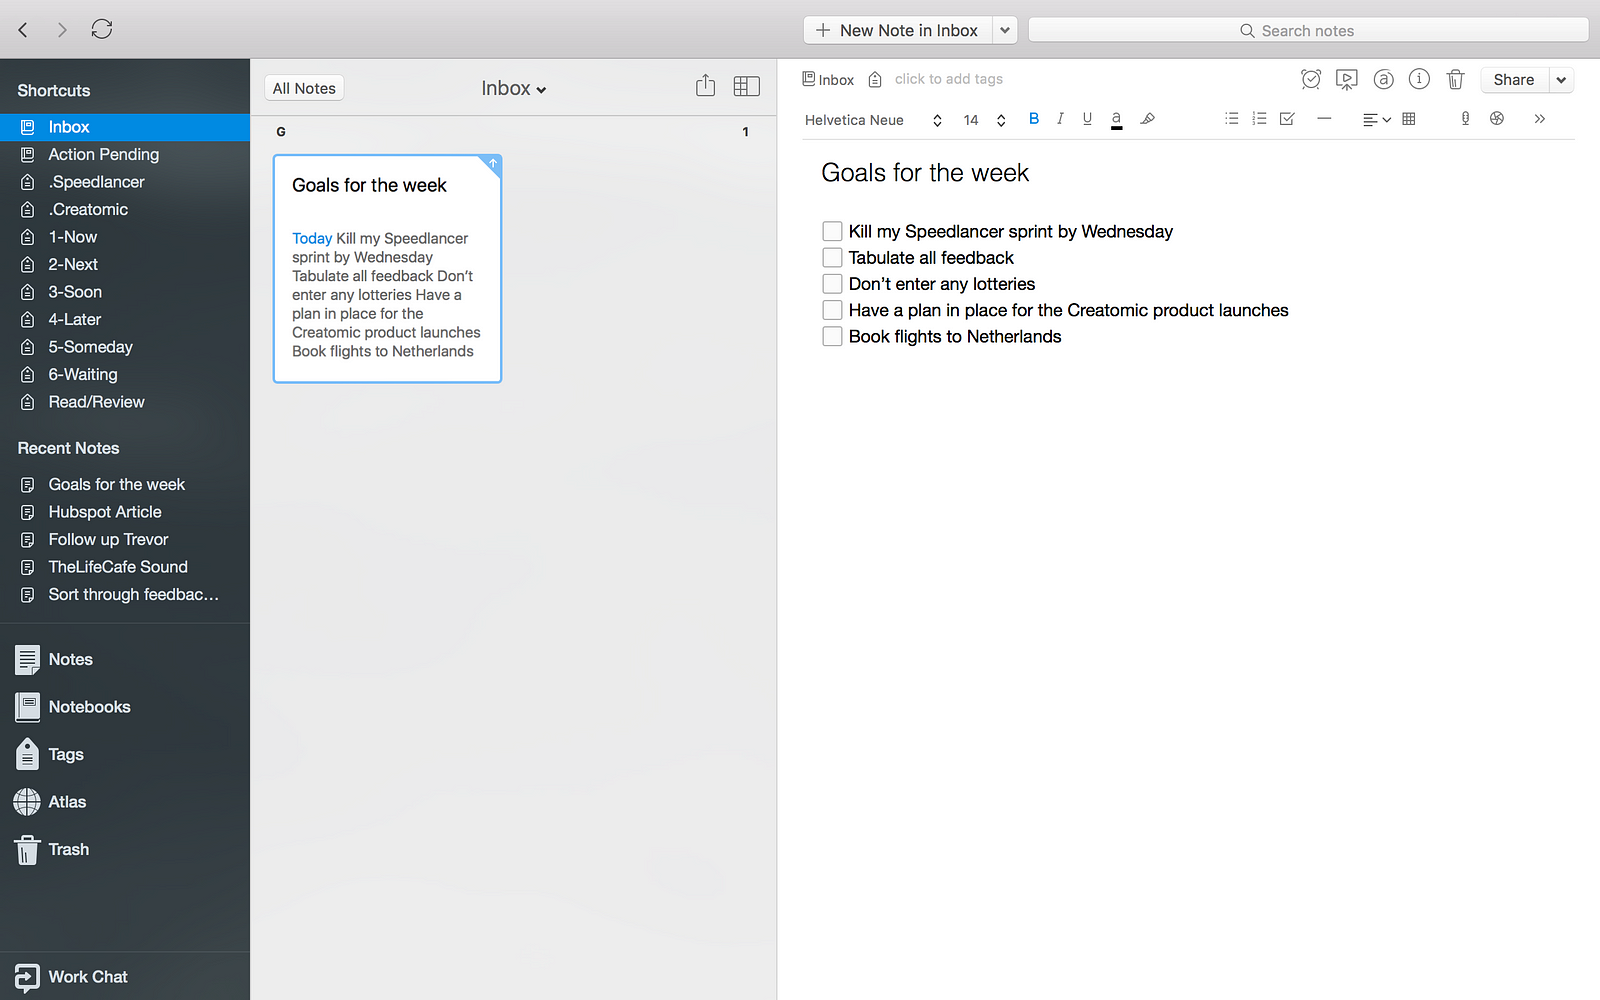1600x1000 pixels.
Task: Click the sync refresh icon
Action: coord(102,29)
